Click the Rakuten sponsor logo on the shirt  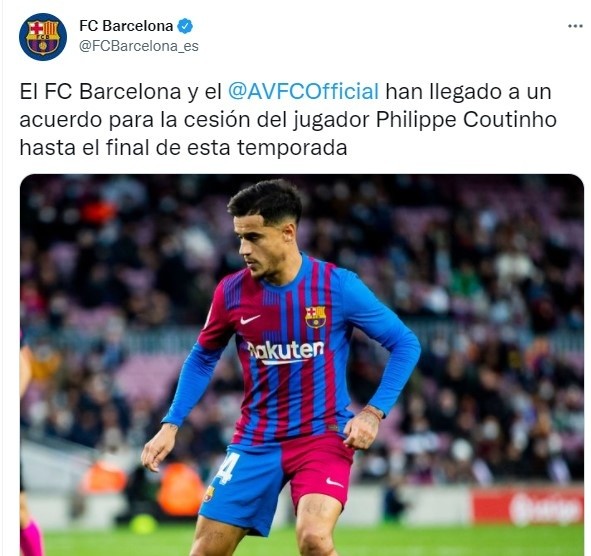(286, 352)
